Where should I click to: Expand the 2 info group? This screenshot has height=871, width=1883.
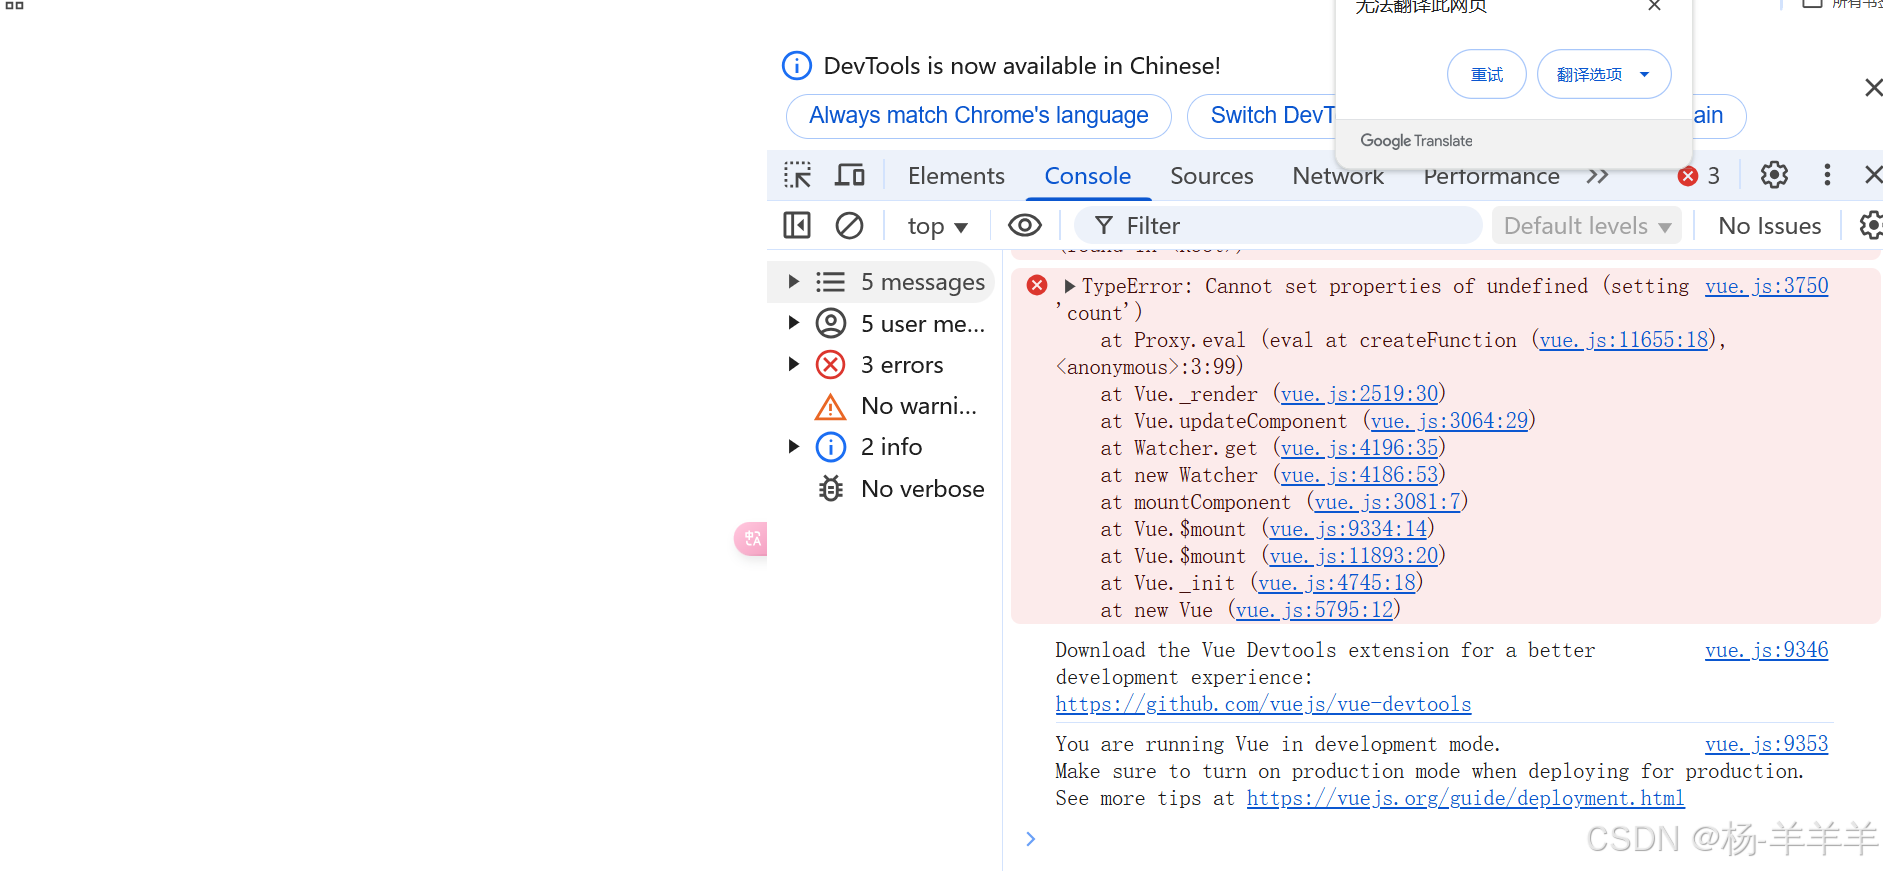point(793,446)
